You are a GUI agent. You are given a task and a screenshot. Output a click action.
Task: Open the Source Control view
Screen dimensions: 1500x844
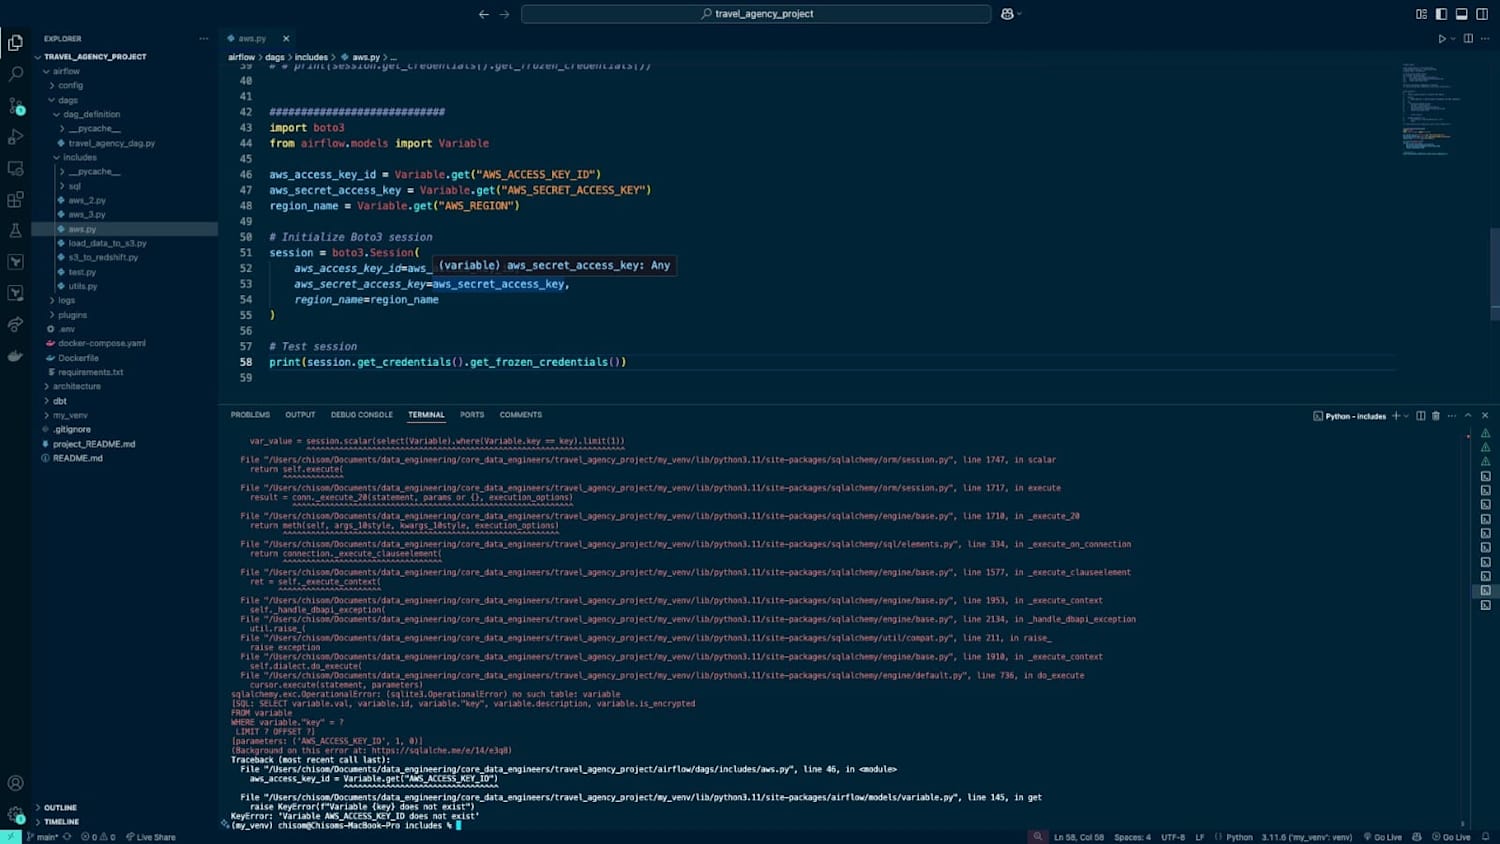click(x=15, y=105)
